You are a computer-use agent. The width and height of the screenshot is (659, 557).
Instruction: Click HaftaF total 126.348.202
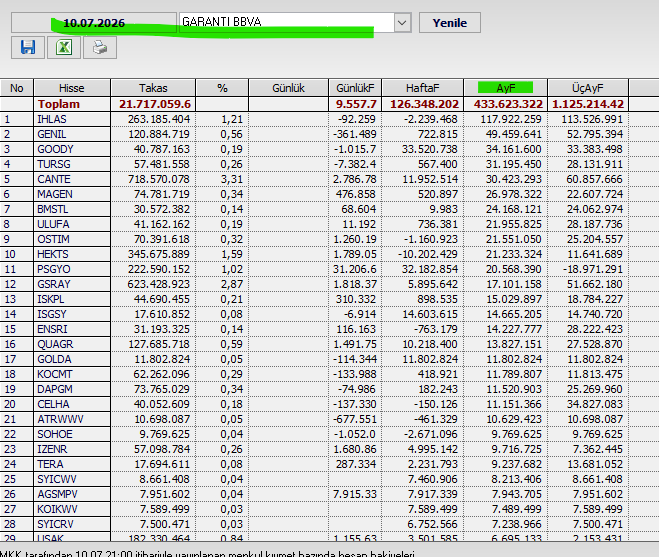point(424,104)
